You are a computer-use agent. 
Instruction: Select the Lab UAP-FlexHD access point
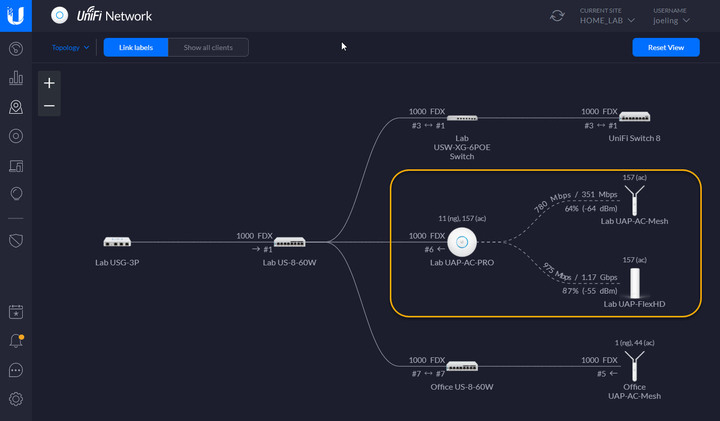[x=634, y=283]
